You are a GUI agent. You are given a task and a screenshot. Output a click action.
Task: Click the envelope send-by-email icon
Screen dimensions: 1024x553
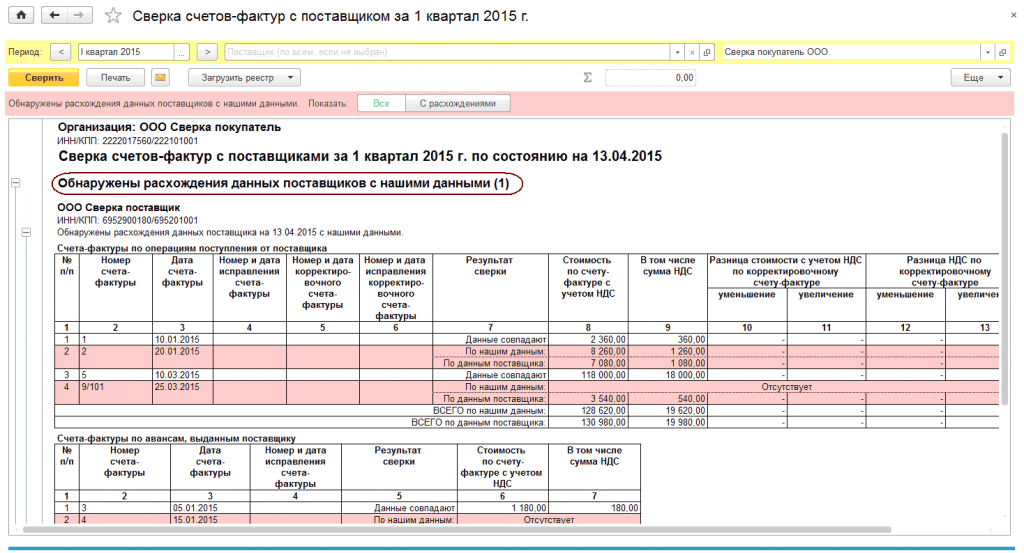159,77
